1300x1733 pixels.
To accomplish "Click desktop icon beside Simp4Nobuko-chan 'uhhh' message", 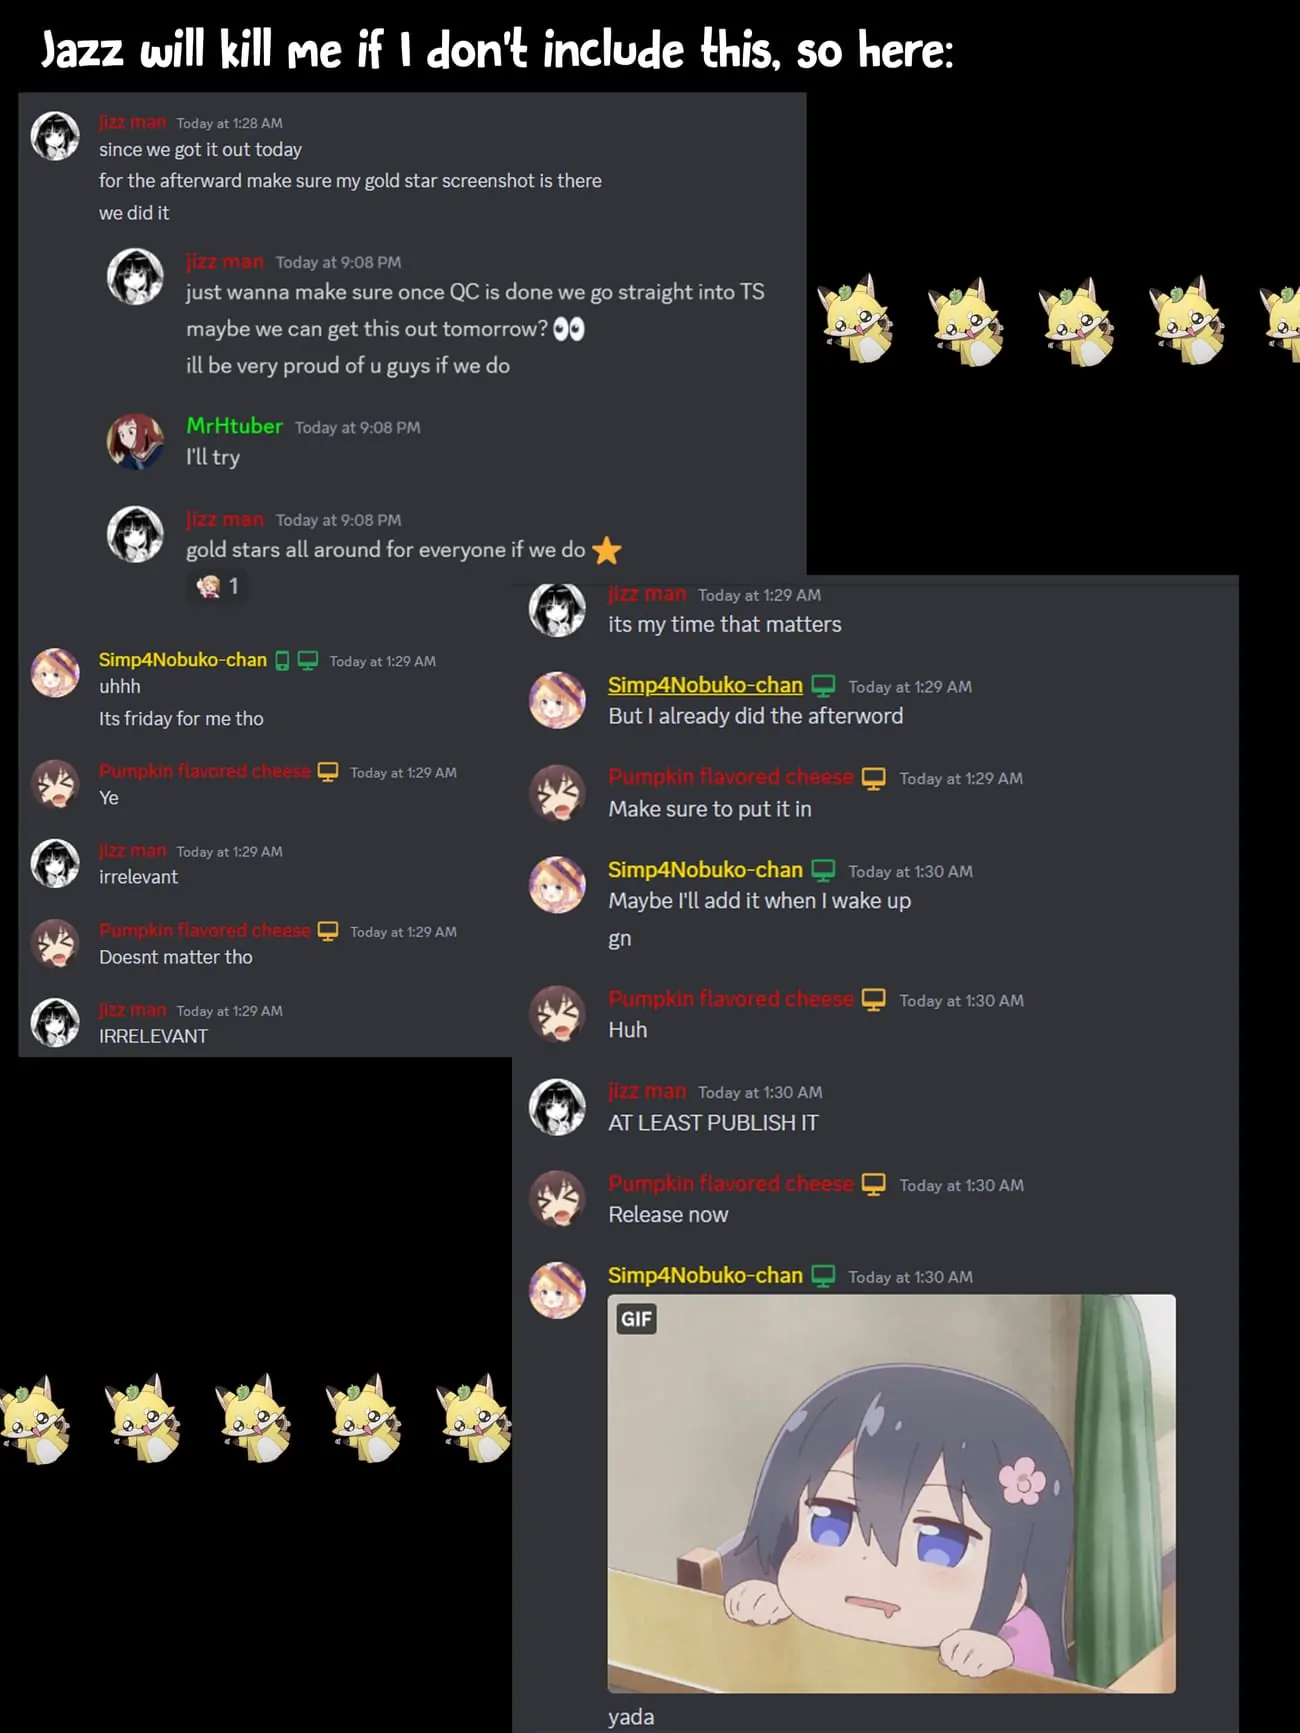I will point(308,661).
